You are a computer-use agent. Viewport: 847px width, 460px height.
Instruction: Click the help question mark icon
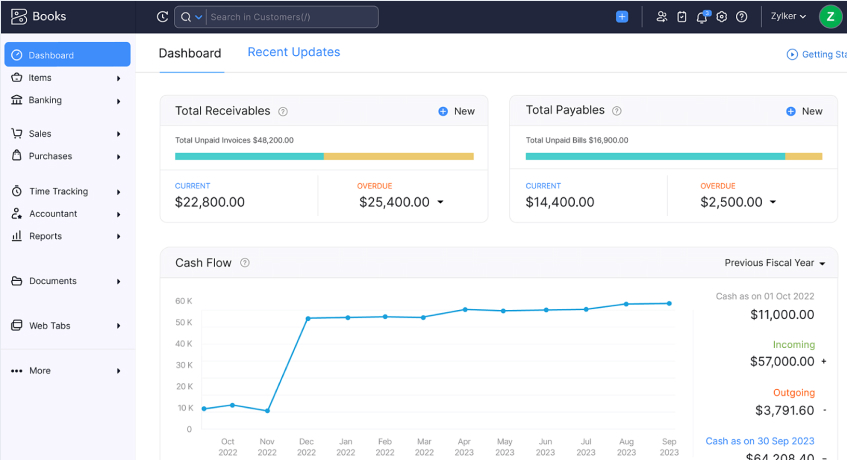click(741, 17)
